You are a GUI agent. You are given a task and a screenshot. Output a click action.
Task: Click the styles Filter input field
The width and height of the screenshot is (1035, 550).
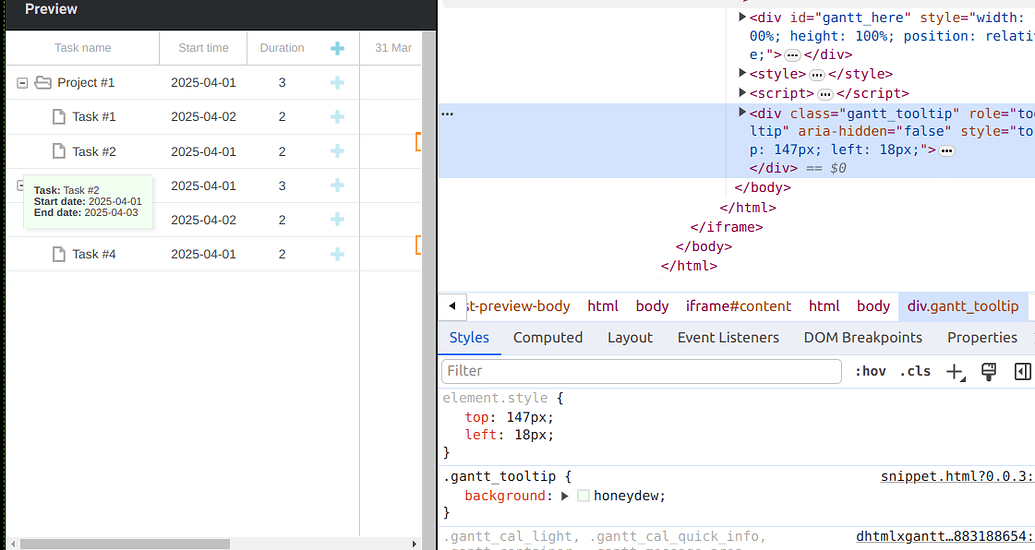pyautogui.click(x=640, y=371)
